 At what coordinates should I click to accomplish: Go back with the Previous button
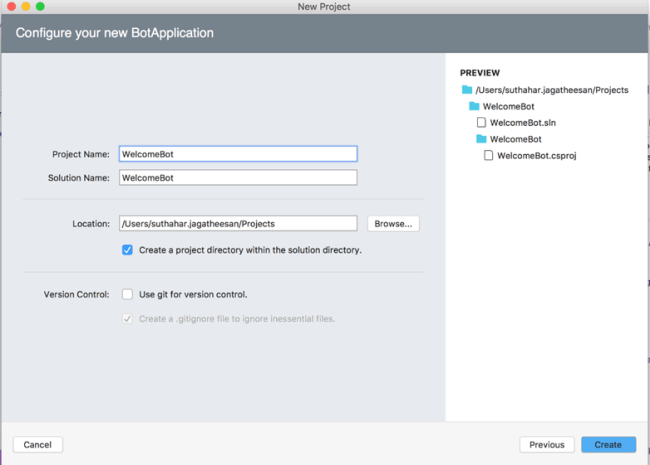547,445
